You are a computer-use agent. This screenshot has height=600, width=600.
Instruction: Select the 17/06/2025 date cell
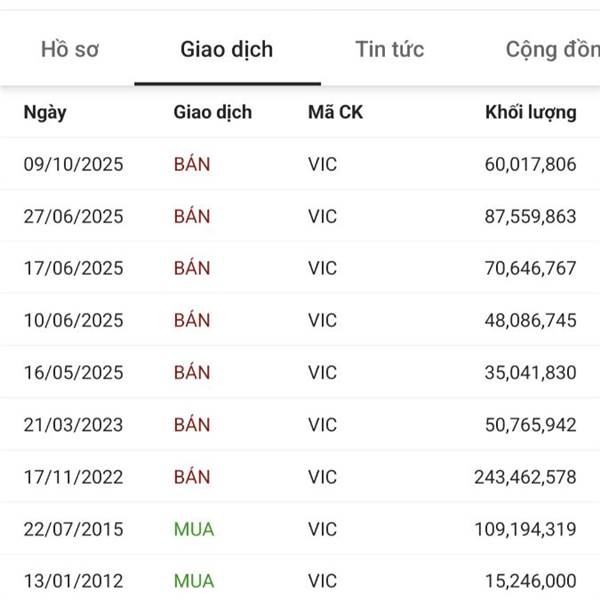(x=73, y=268)
